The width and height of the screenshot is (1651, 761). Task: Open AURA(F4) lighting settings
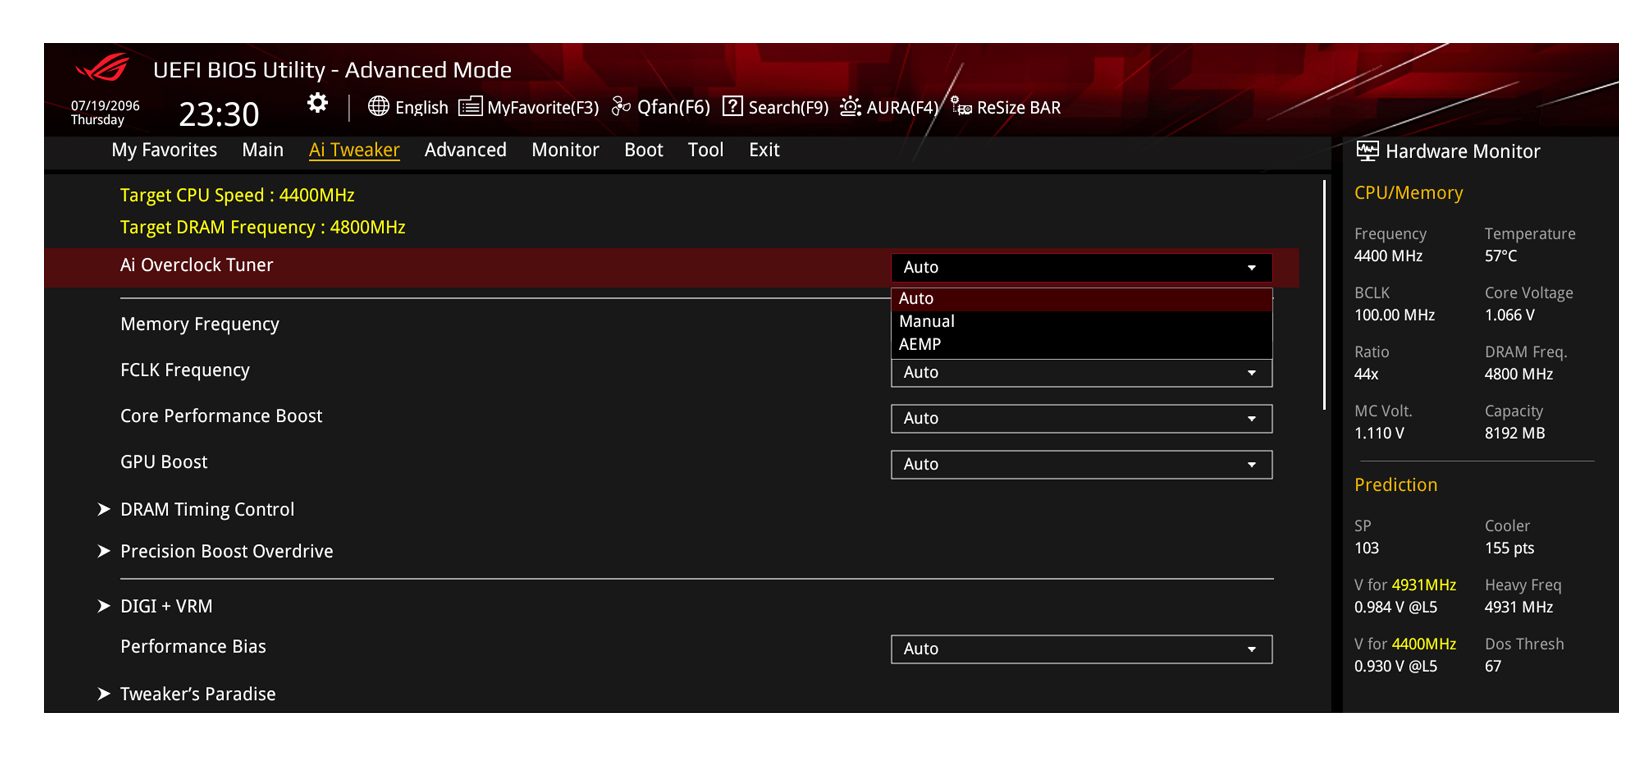(x=850, y=107)
